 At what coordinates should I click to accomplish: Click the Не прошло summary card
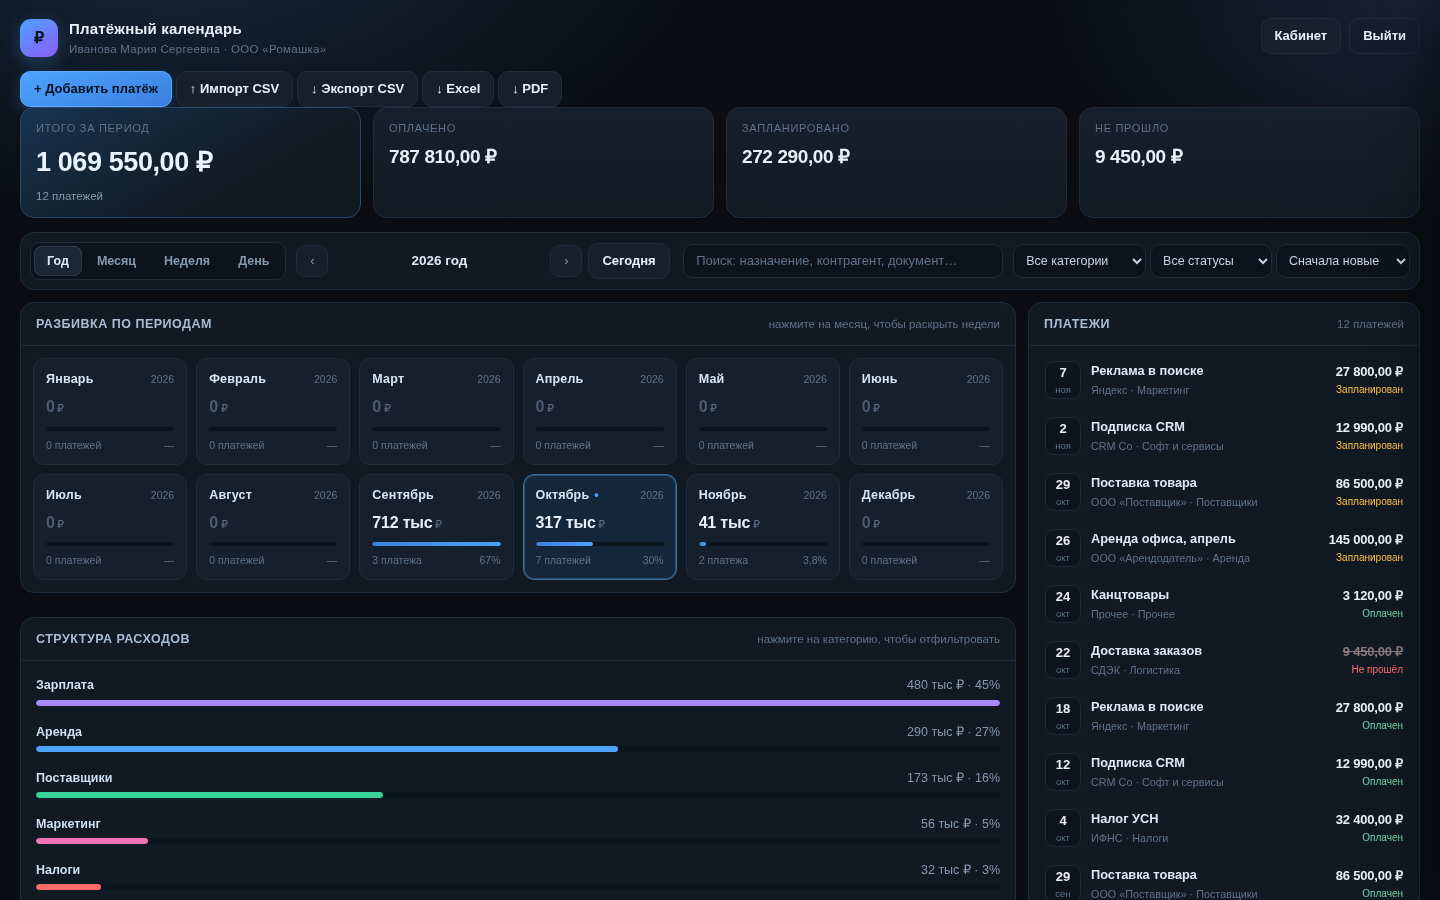(1249, 162)
